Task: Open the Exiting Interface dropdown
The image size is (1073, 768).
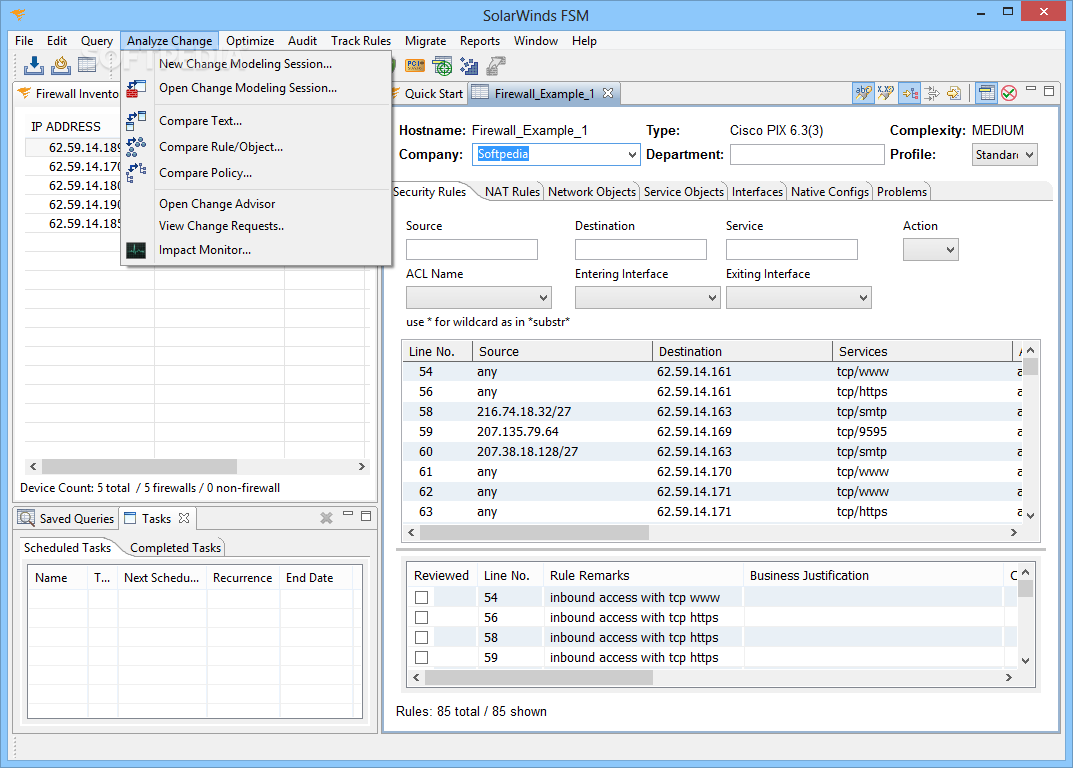Action: (x=799, y=298)
